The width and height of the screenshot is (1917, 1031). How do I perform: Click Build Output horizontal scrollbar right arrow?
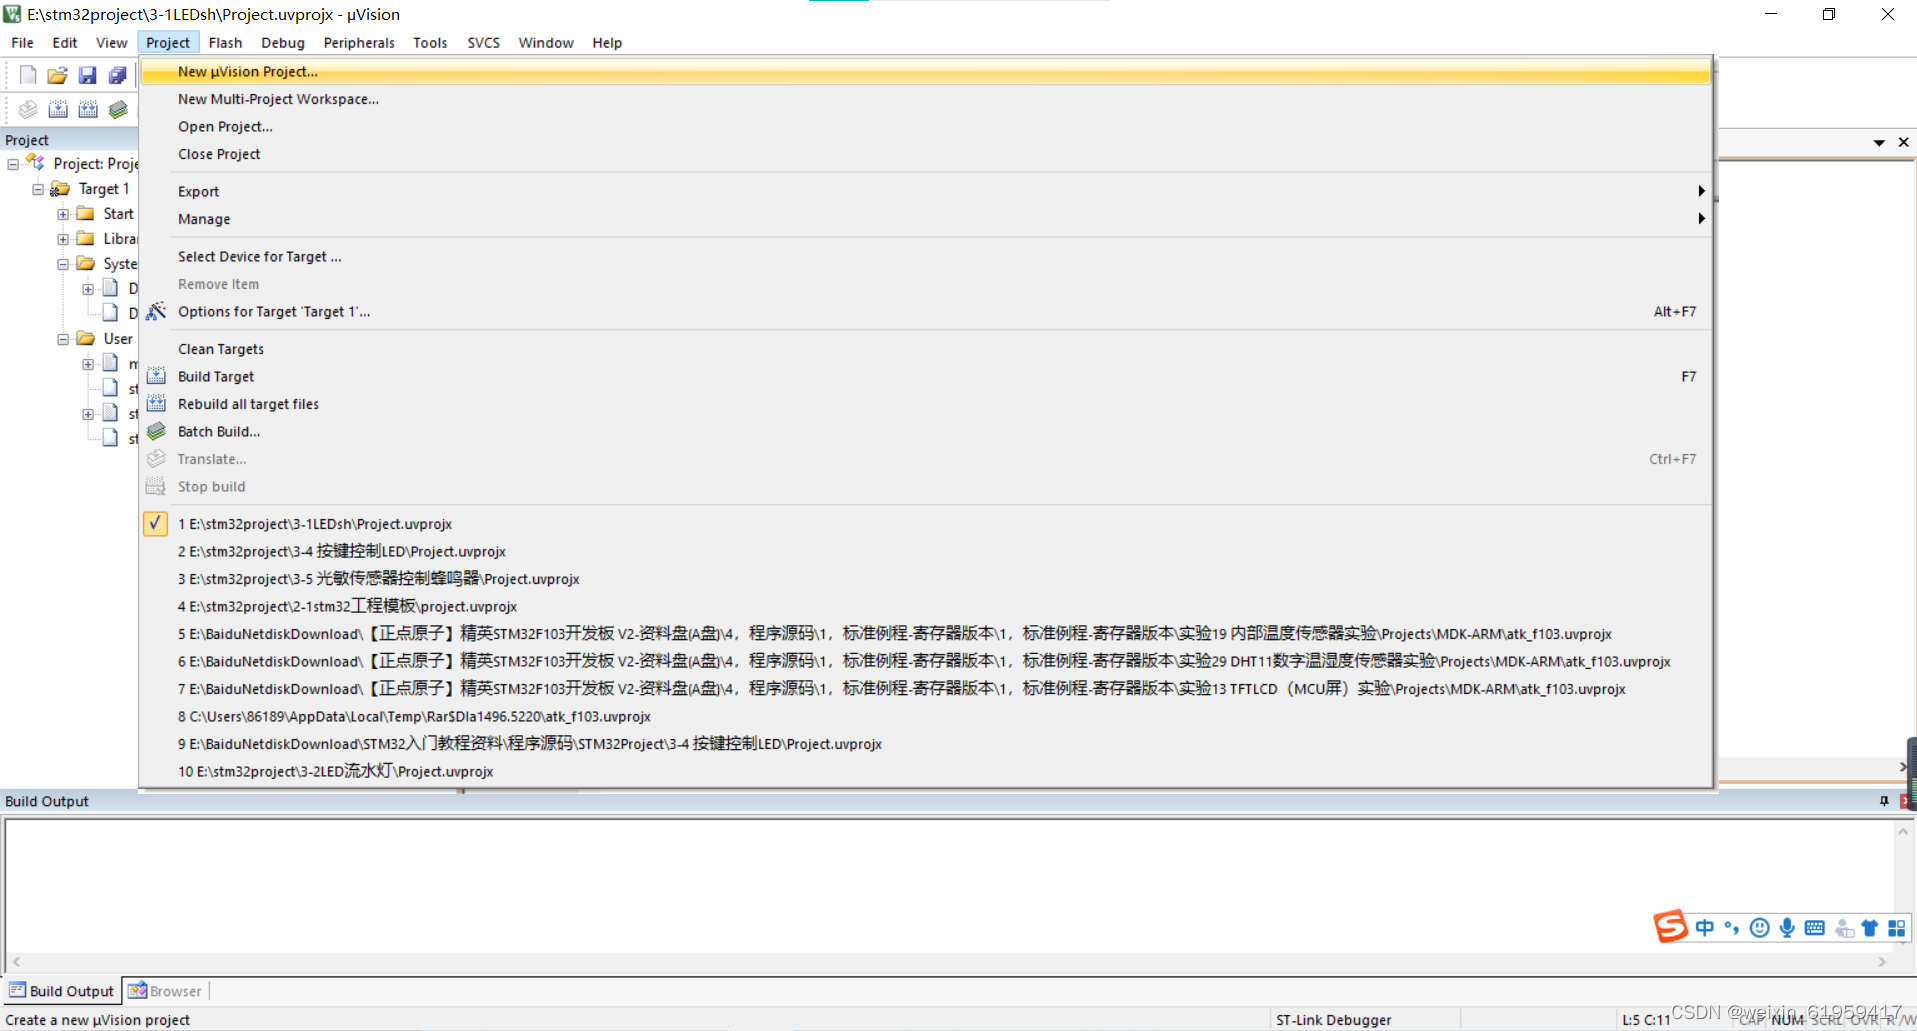pyautogui.click(x=1882, y=962)
